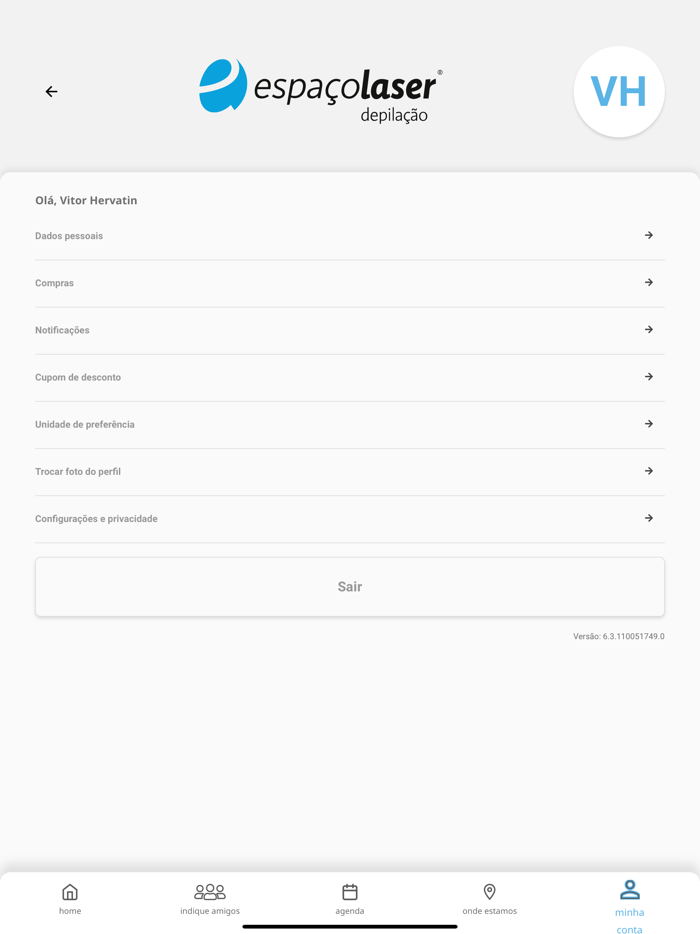The height and width of the screenshot is (934, 700).
Task: Open Compras menu item
Action: (x=350, y=283)
